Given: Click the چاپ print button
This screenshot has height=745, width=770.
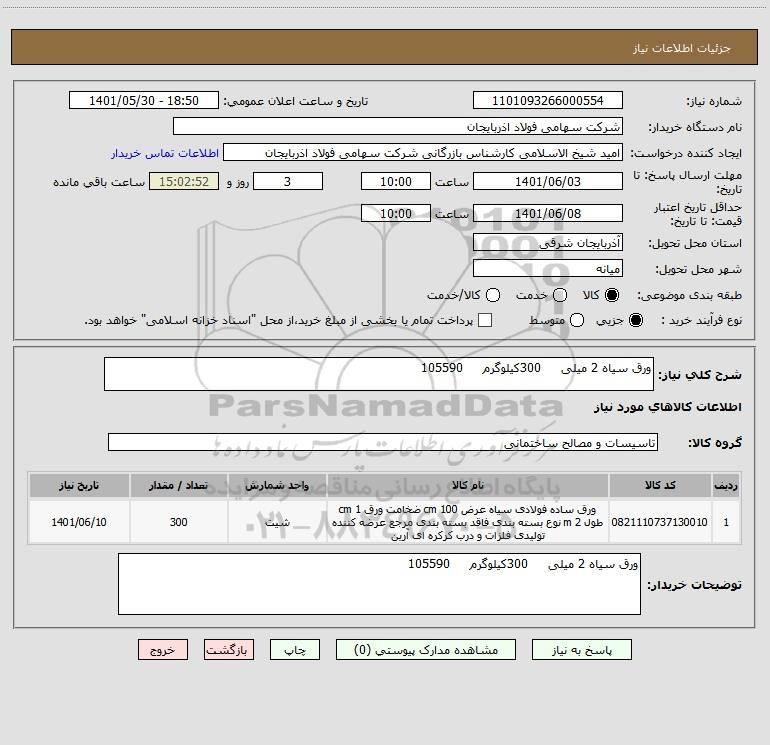Looking at the screenshot, I should [x=295, y=650].
